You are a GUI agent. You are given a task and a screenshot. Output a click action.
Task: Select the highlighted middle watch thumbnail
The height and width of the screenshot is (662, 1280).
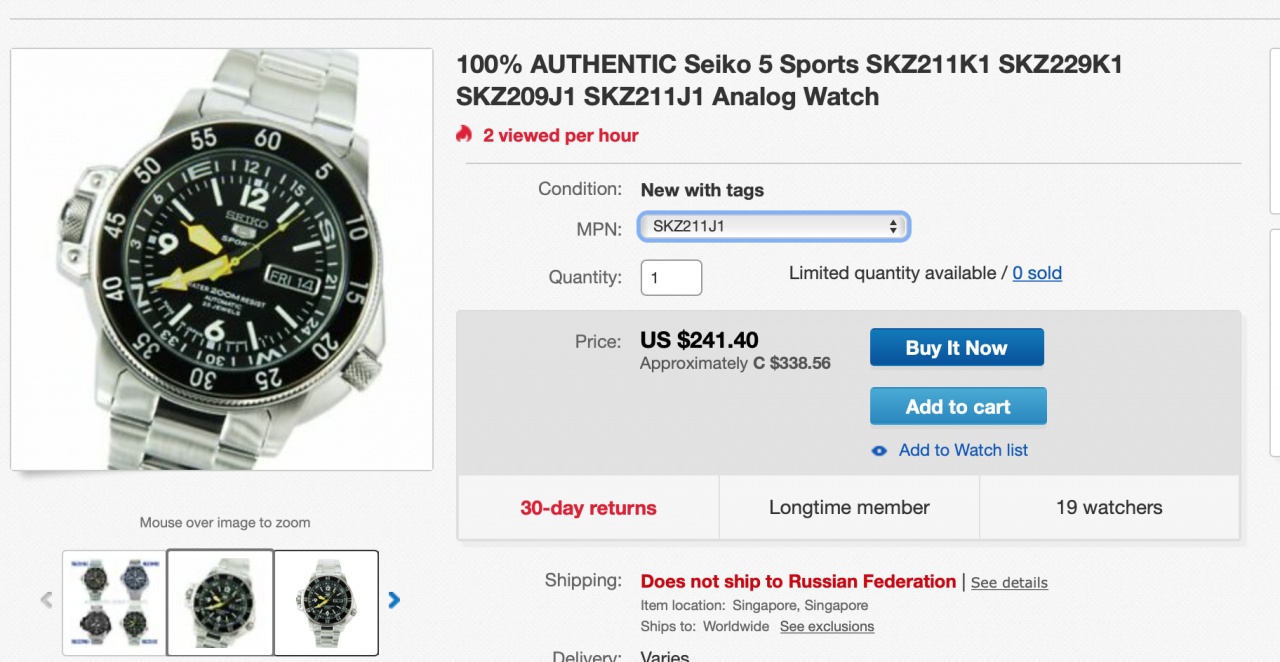point(220,602)
